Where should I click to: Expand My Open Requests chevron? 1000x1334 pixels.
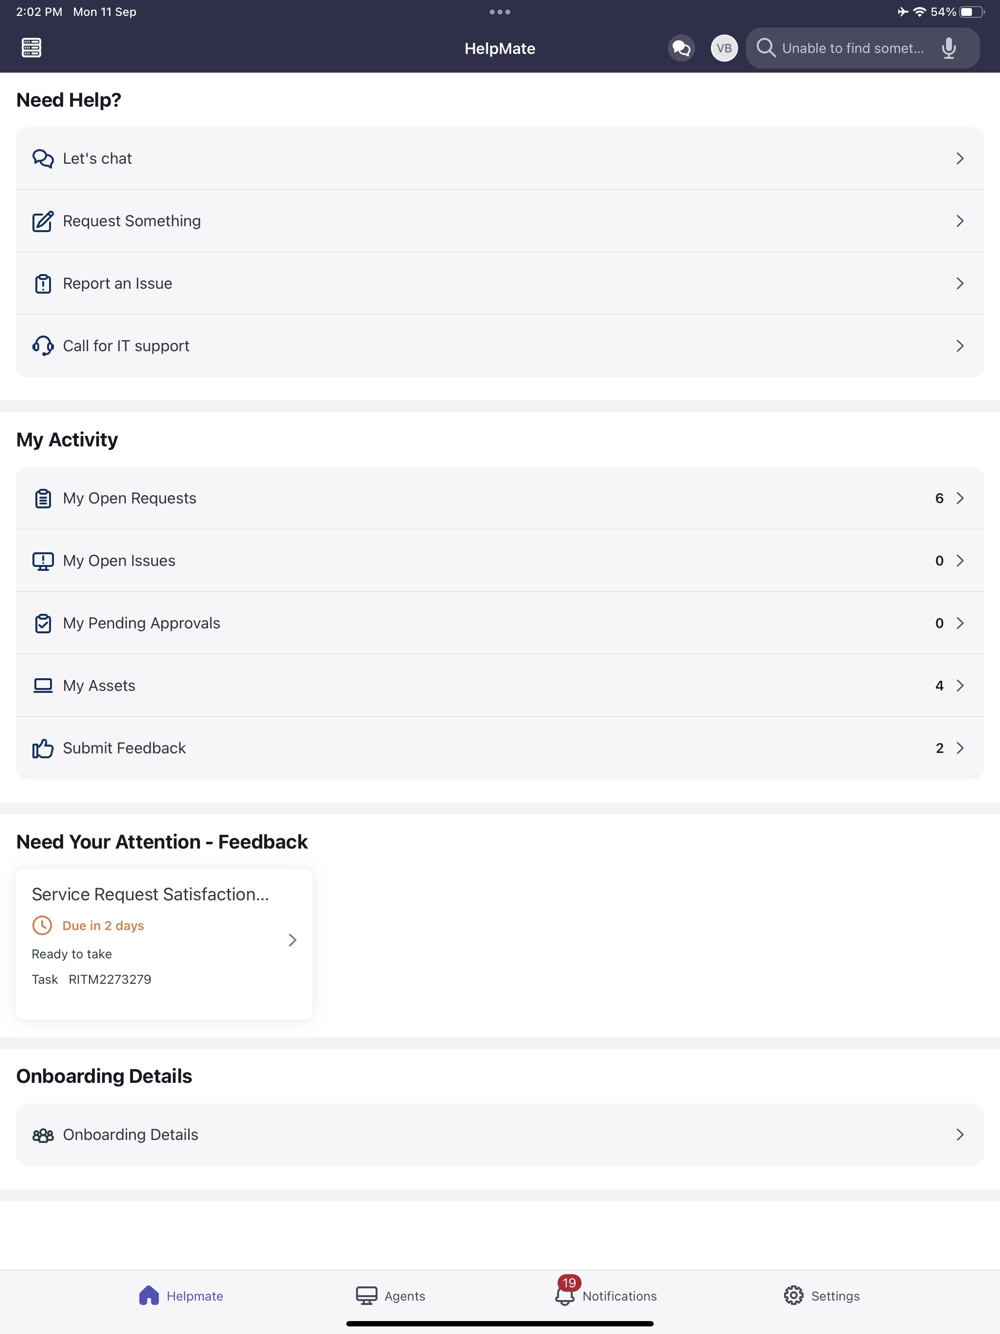pyautogui.click(x=959, y=498)
